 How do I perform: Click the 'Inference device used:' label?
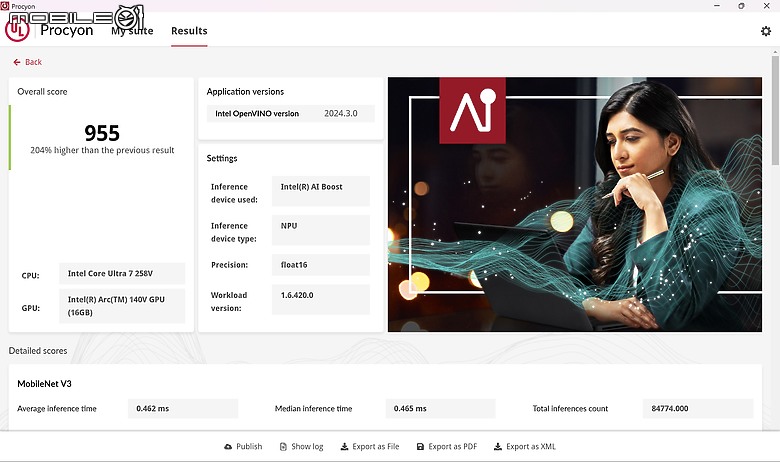tap(234, 193)
